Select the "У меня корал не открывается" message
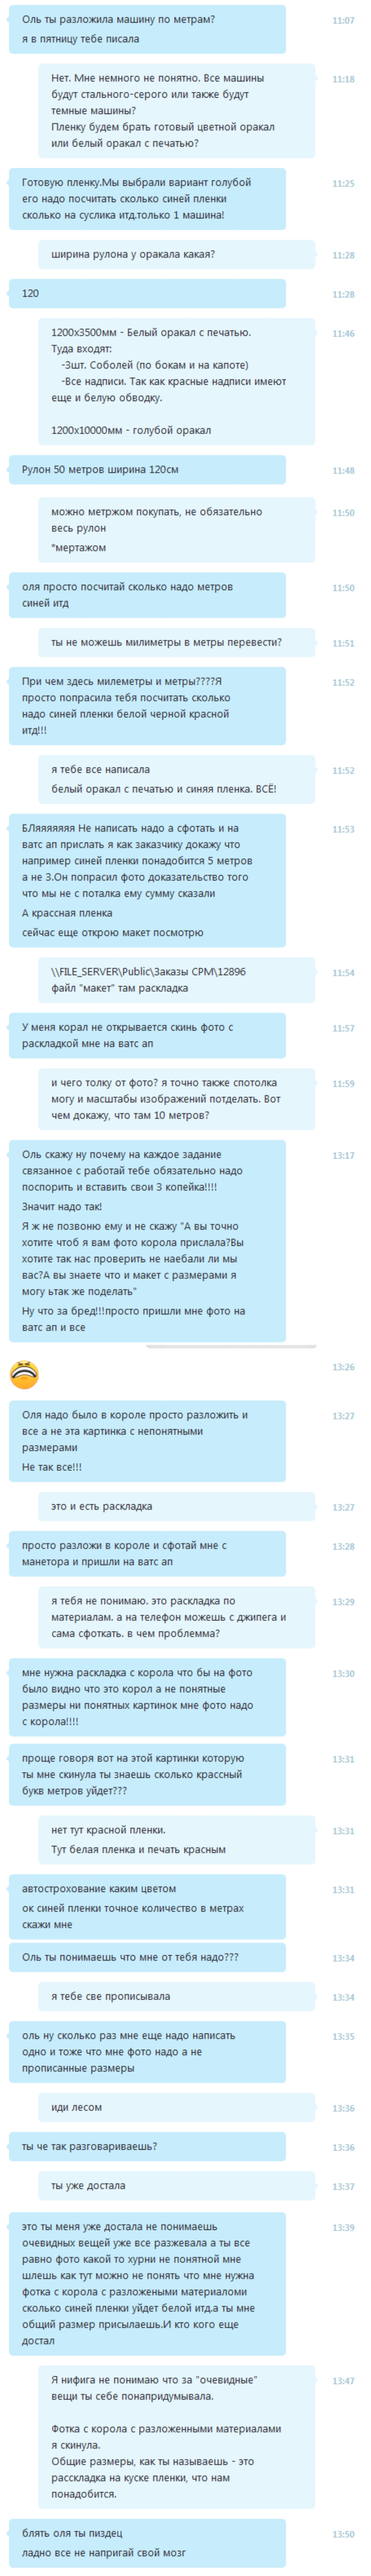The image size is (371, 2576). [147, 1035]
